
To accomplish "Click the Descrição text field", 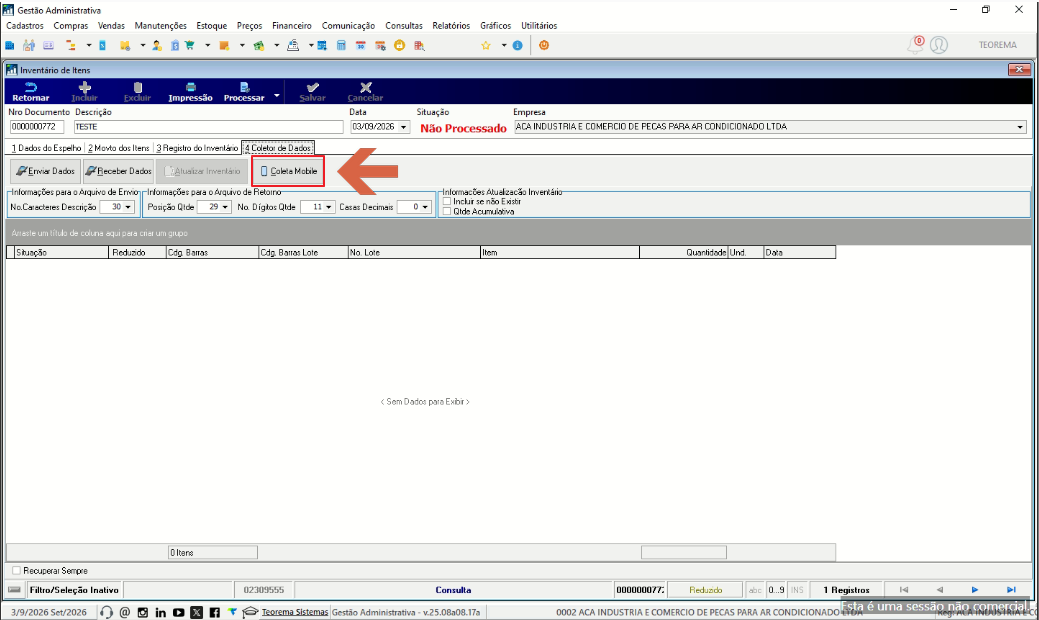I will [x=209, y=127].
